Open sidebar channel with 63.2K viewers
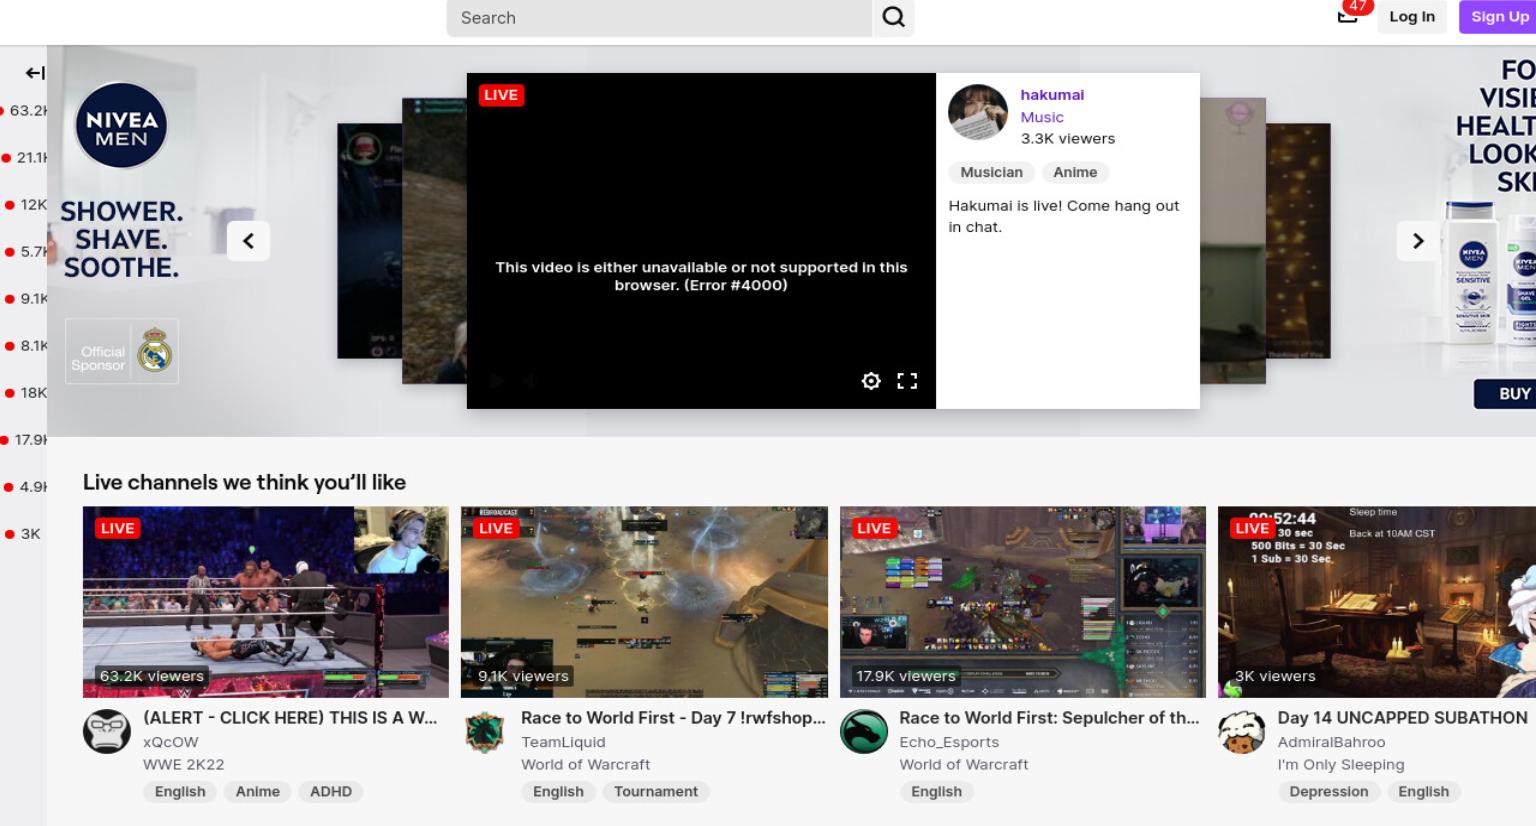1536x826 pixels. (x=24, y=110)
